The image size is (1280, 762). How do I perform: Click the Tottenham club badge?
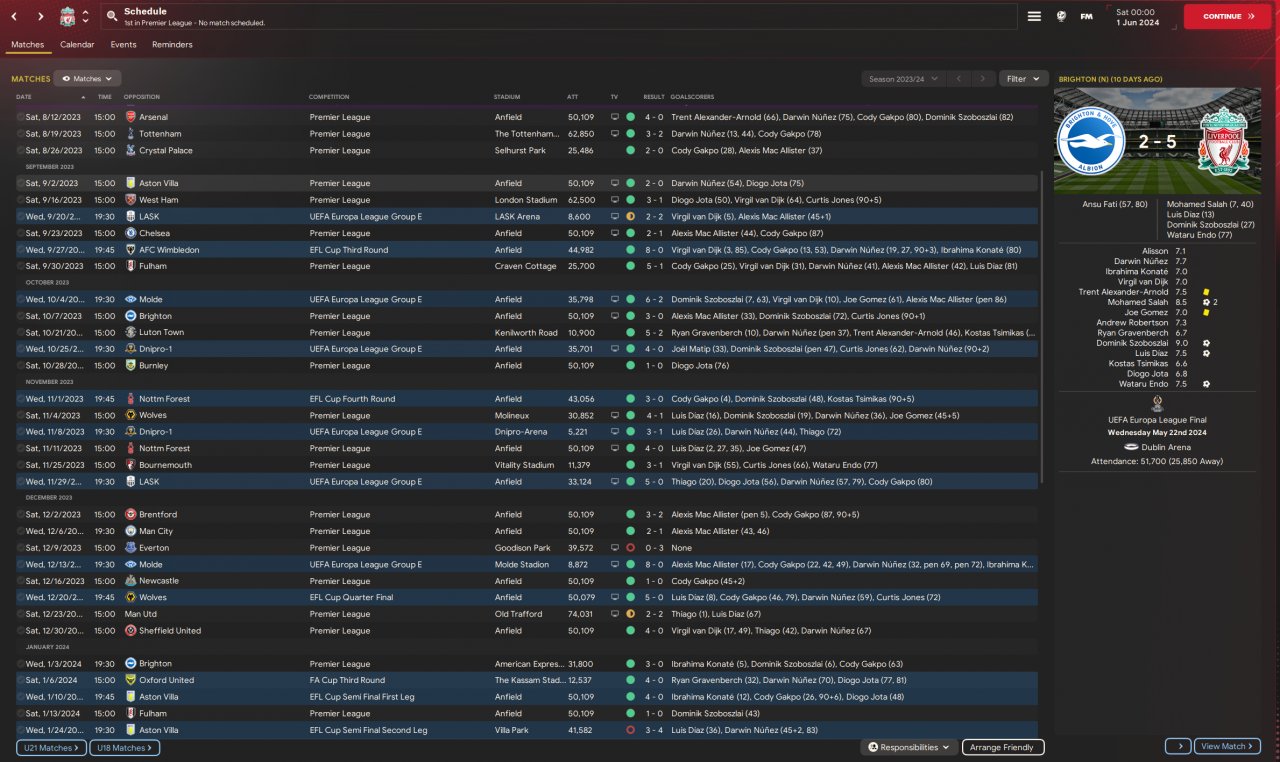pos(131,133)
